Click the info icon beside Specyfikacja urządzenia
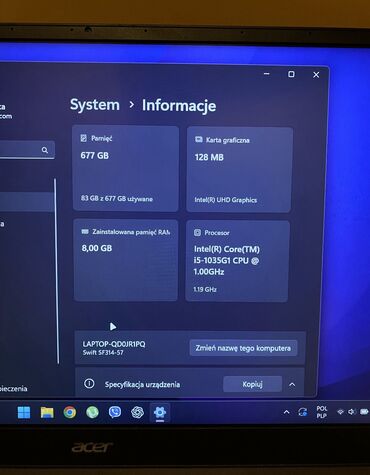The image size is (370, 475). 89,384
